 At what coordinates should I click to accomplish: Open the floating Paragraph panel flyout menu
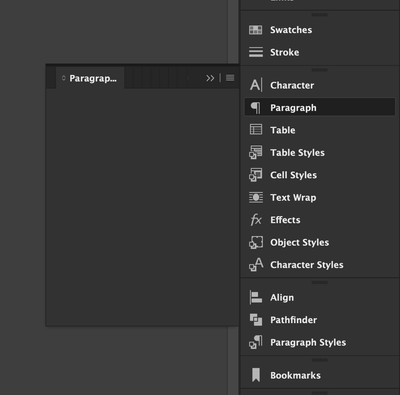pos(230,78)
